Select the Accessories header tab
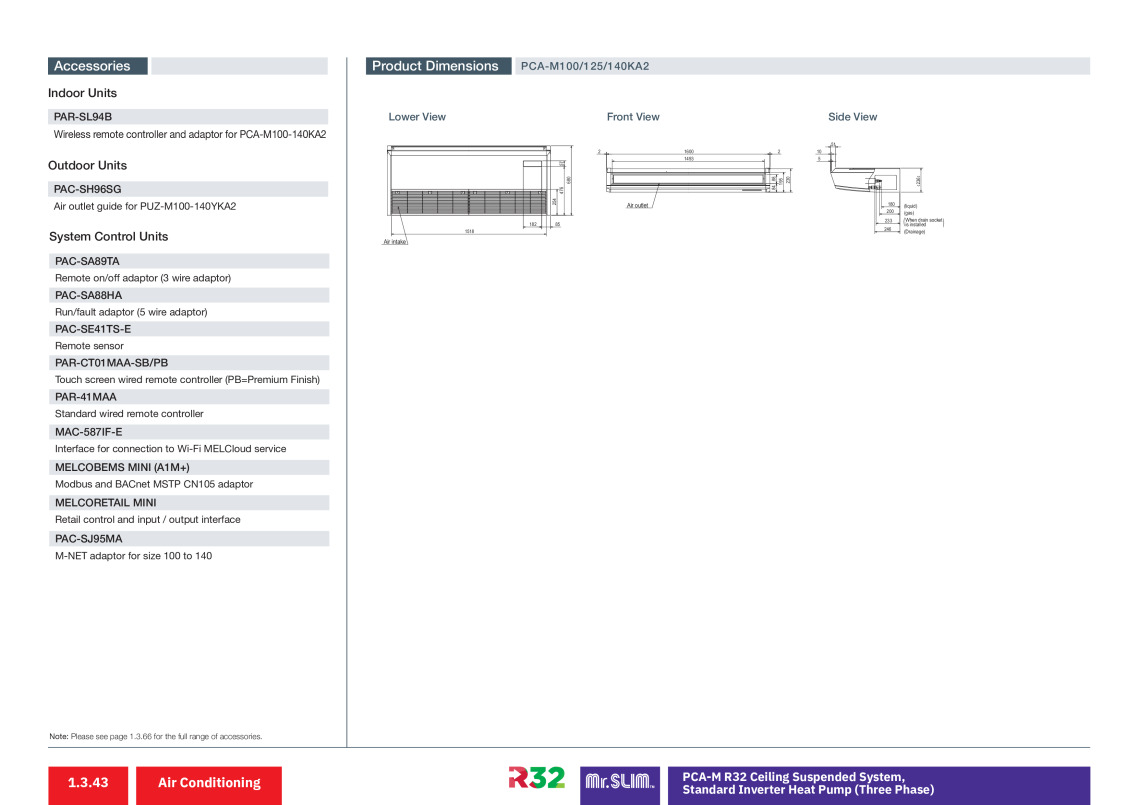 pos(98,66)
